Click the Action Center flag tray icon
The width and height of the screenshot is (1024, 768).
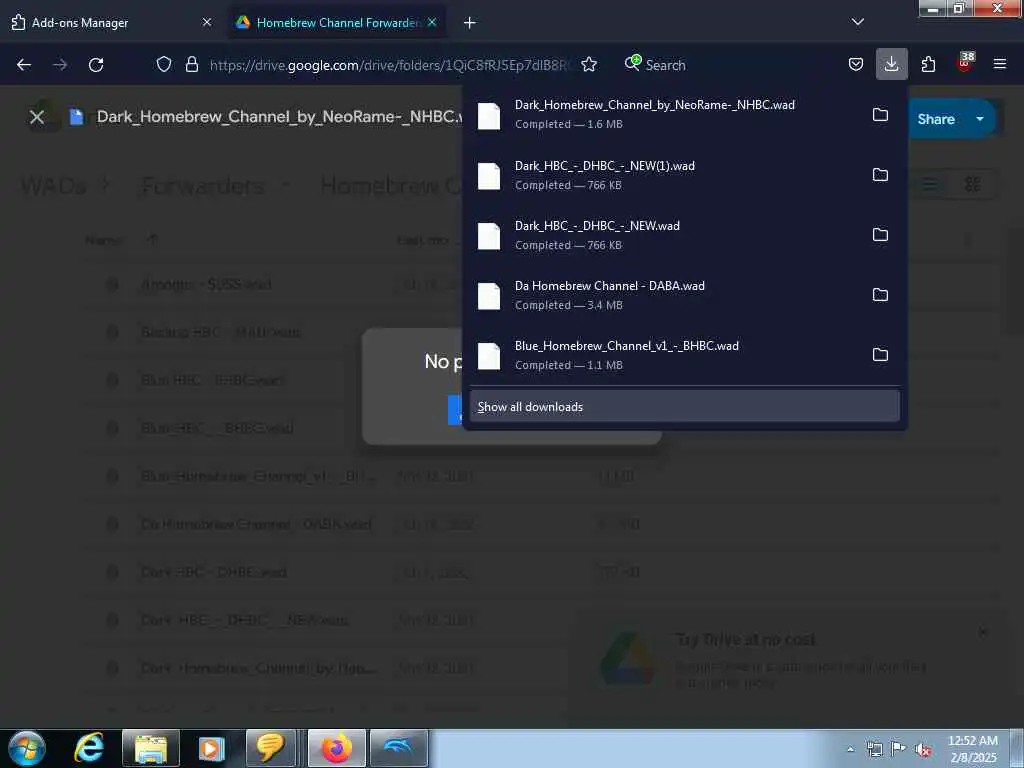click(x=898, y=749)
